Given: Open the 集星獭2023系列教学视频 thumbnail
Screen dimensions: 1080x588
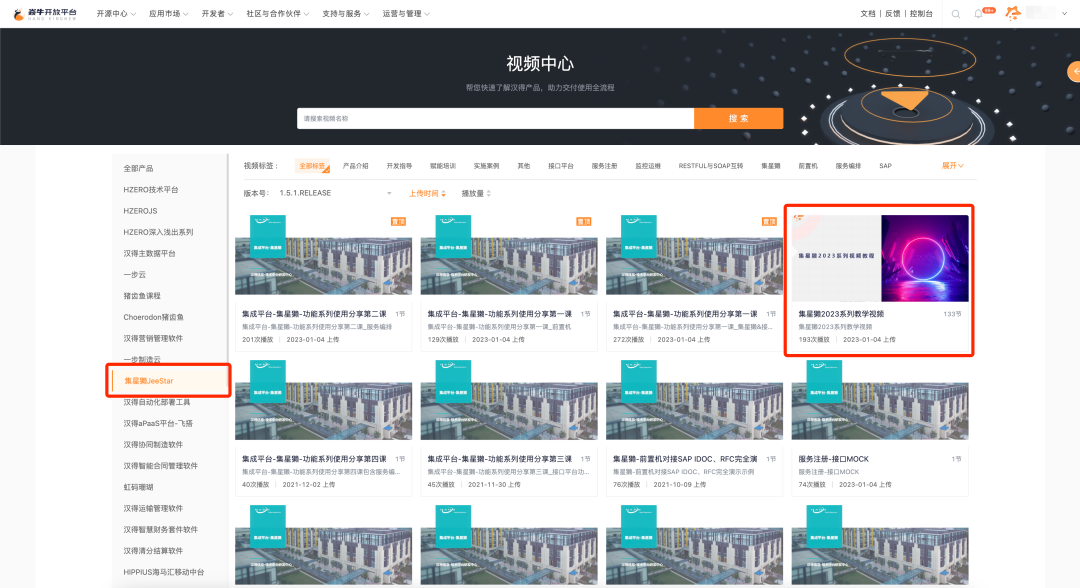Looking at the screenshot, I should click(x=880, y=258).
